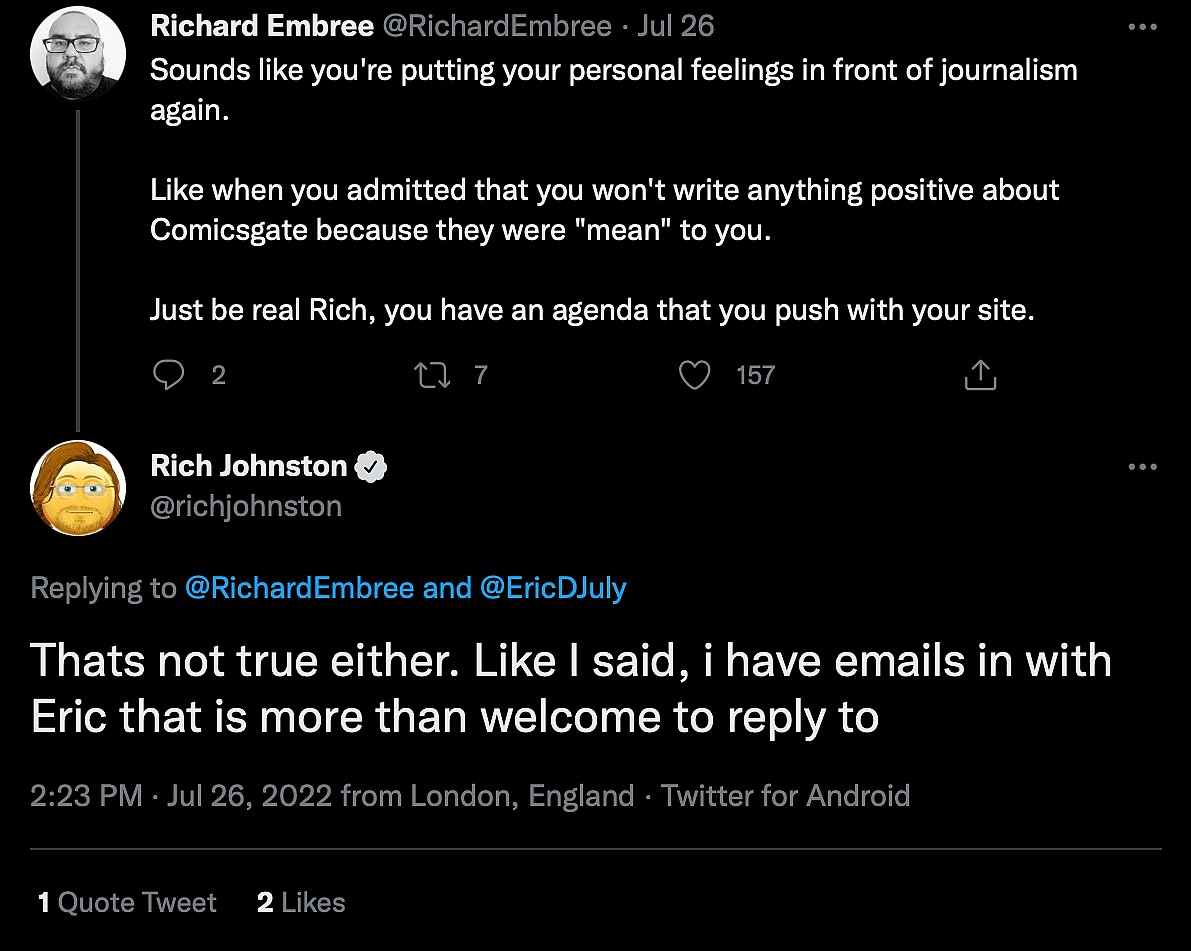The image size is (1191, 951).
Task: Click the share icon on Richard Embree's tweet
Action: pyautogui.click(x=980, y=375)
